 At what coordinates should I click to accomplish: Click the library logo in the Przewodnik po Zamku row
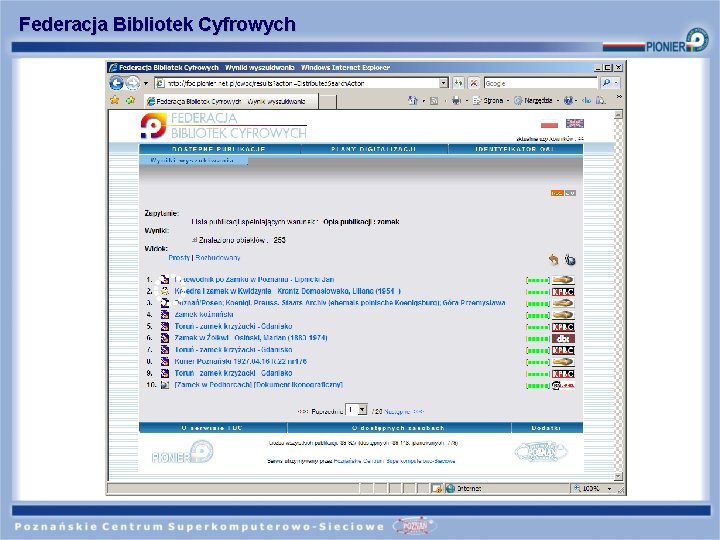(563, 280)
